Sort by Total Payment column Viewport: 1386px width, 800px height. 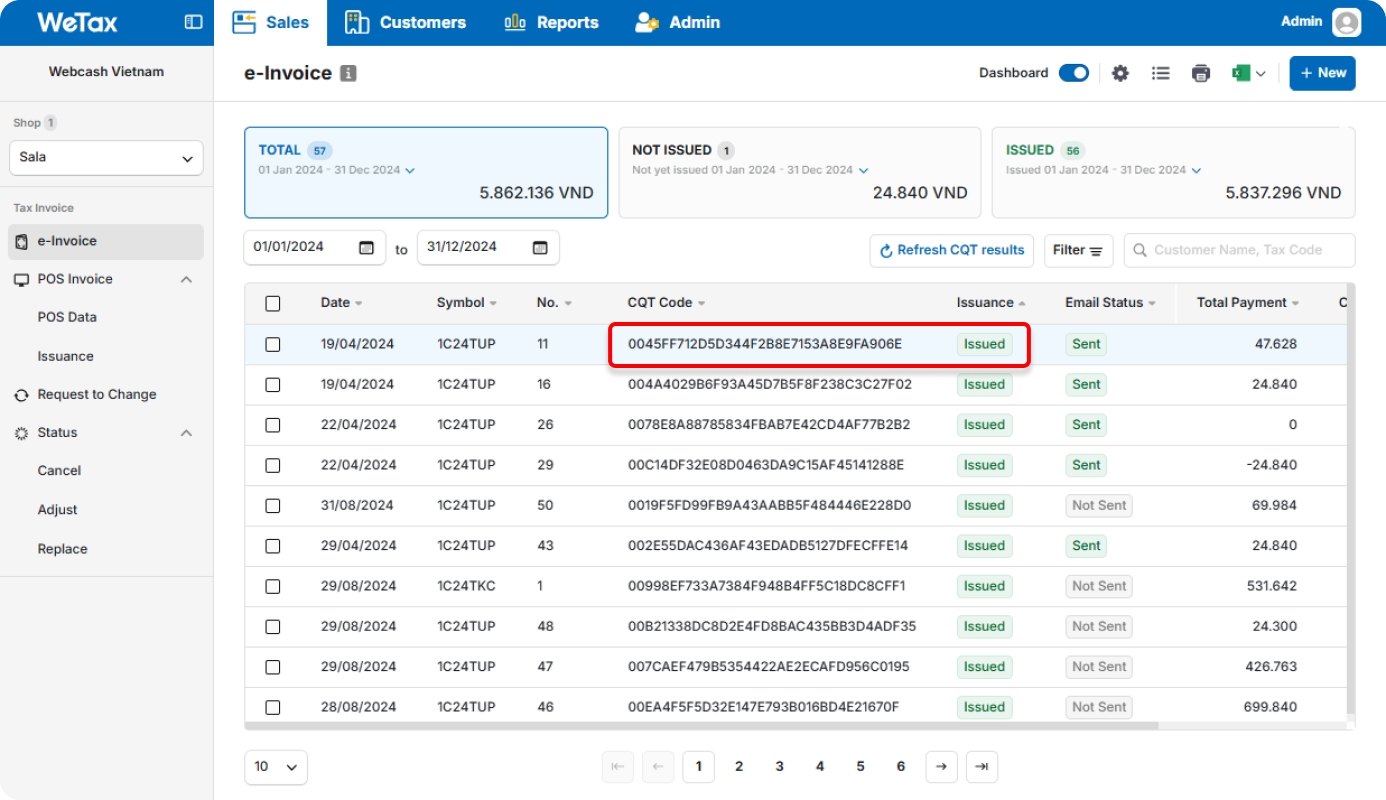point(1248,303)
